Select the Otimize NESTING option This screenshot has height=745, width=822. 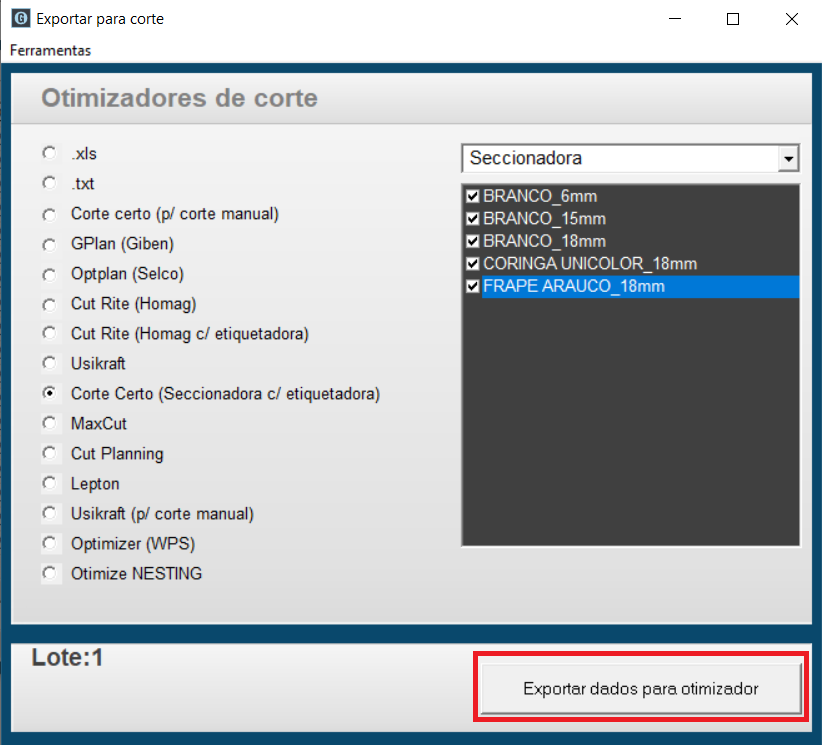click(50, 573)
